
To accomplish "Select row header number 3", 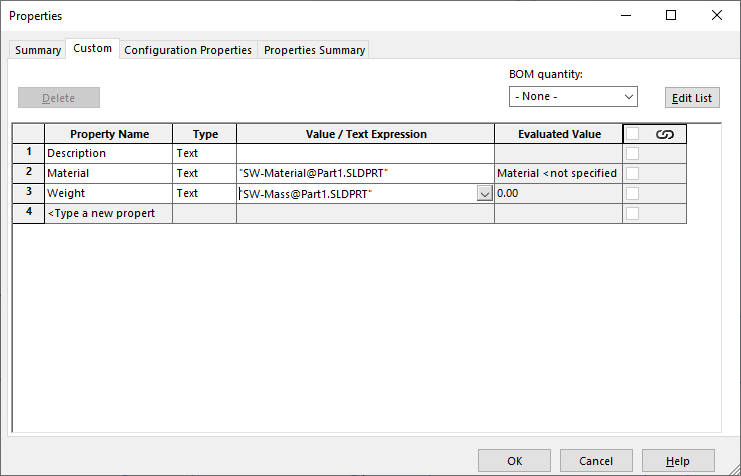I will coord(29,193).
